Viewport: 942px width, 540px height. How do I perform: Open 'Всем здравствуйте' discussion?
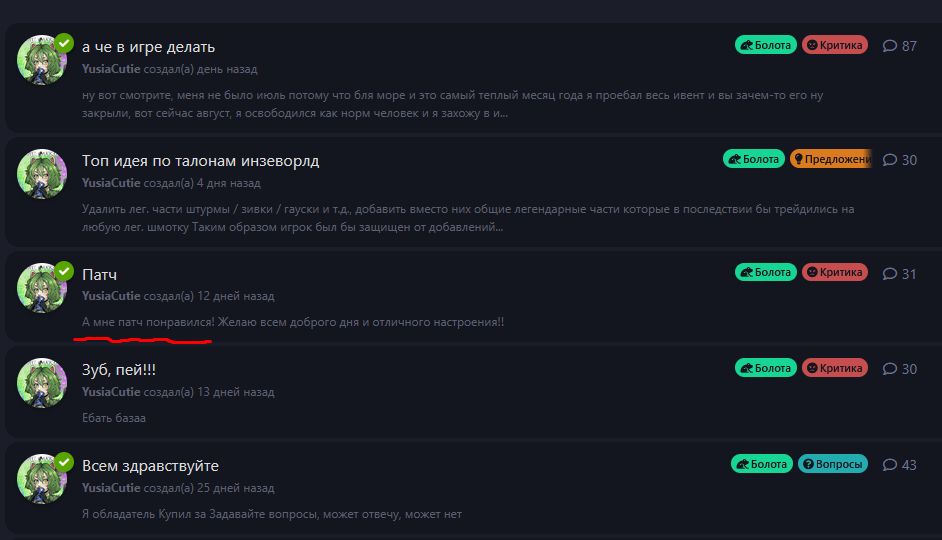150,466
